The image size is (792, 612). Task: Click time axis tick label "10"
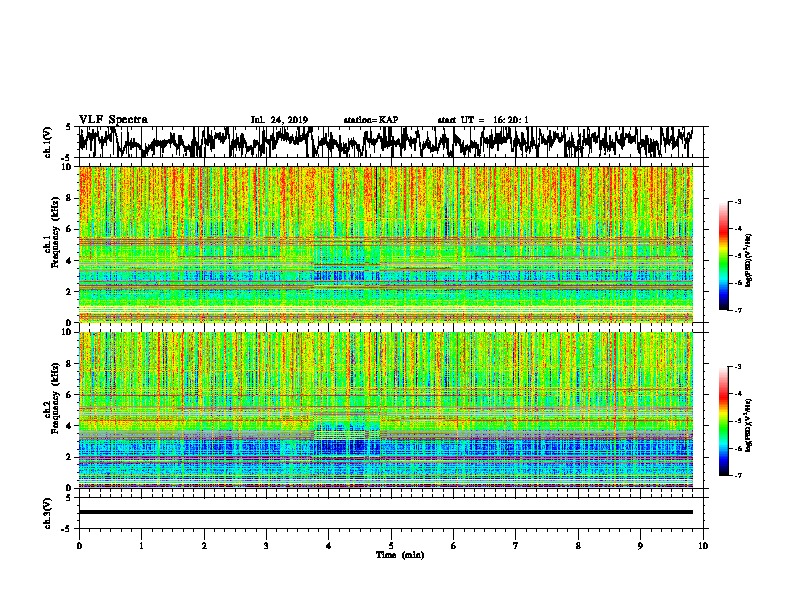(703, 546)
